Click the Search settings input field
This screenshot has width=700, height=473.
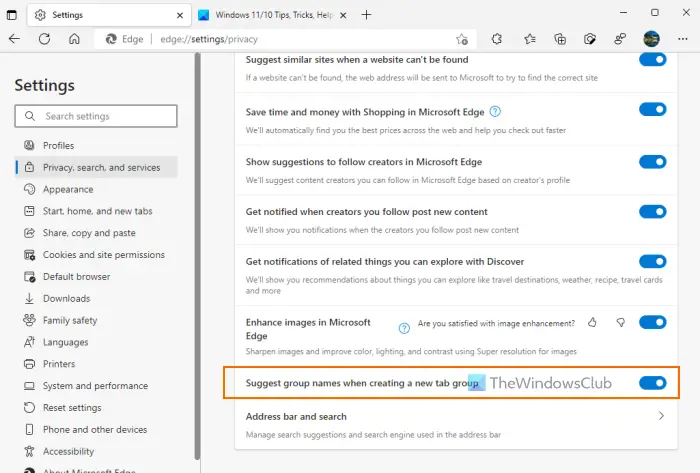coord(96,116)
